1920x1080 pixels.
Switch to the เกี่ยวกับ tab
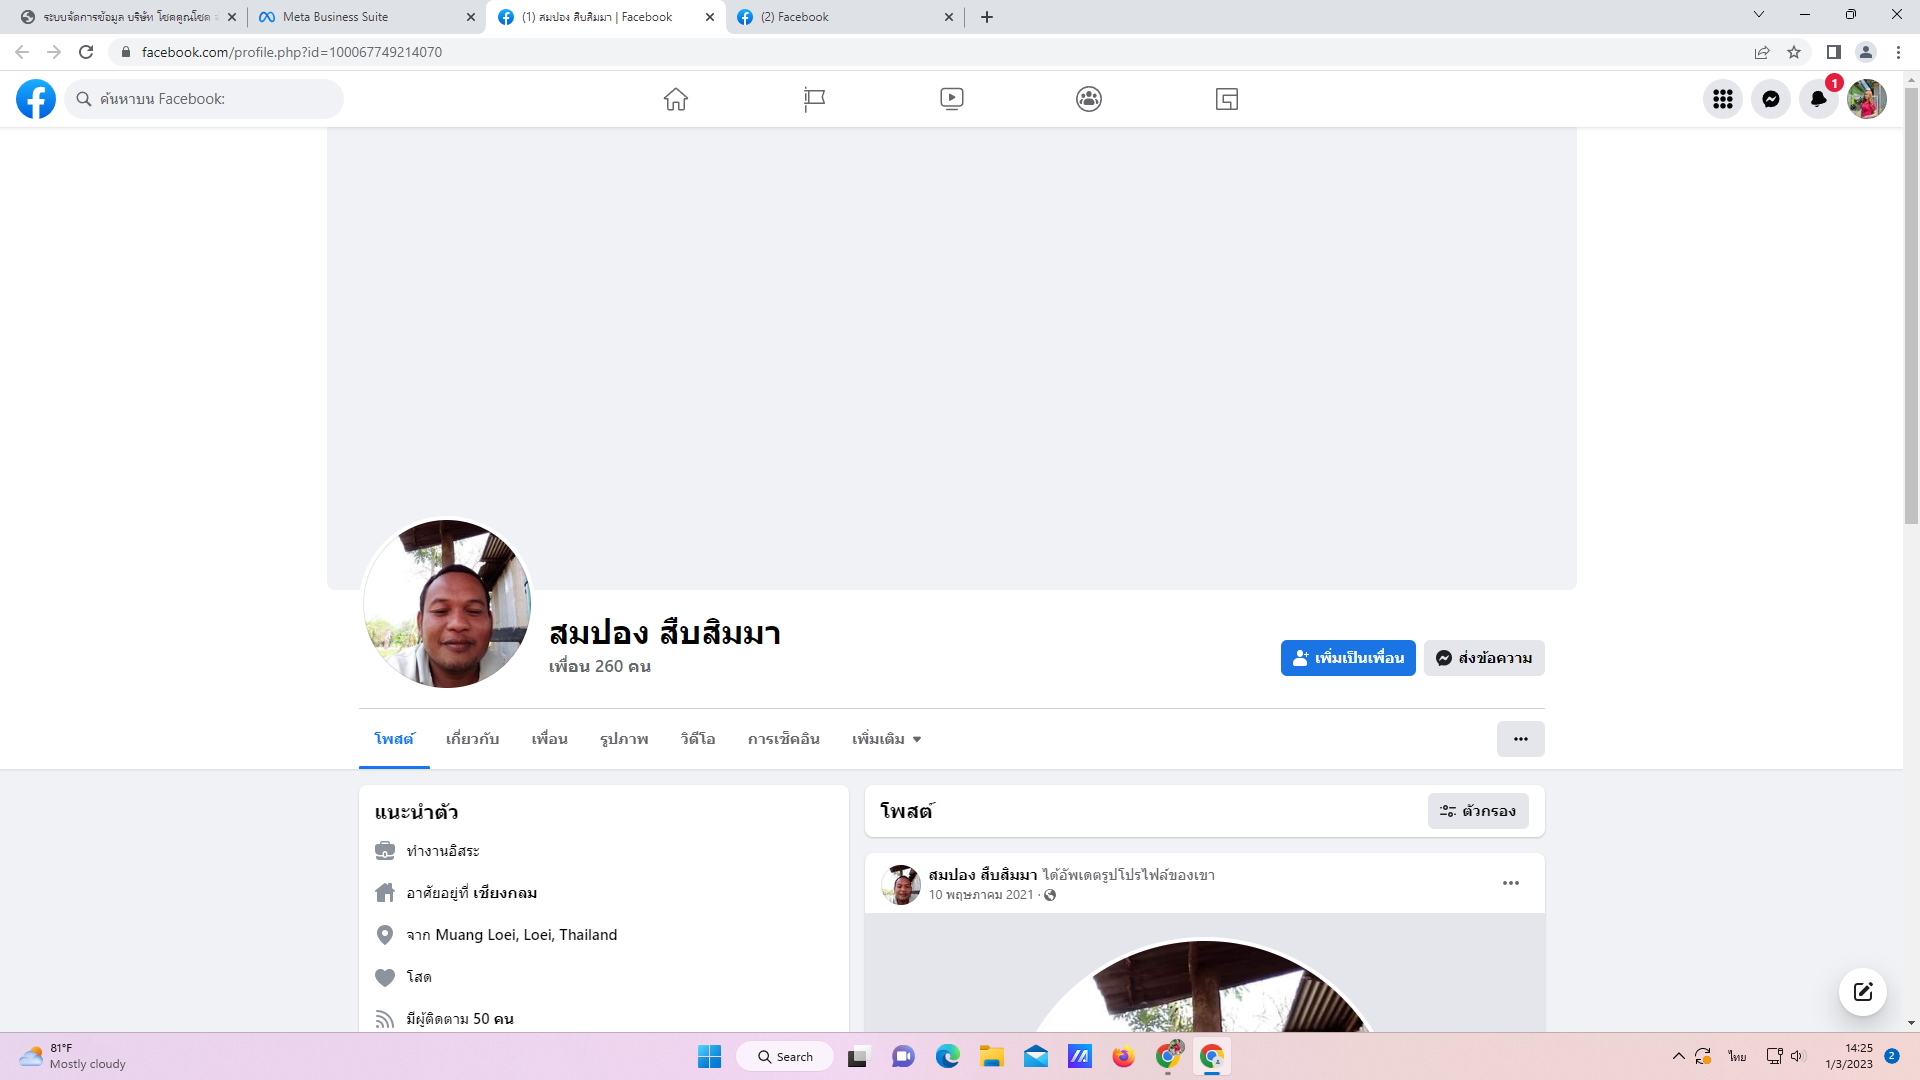[x=472, y=739]
